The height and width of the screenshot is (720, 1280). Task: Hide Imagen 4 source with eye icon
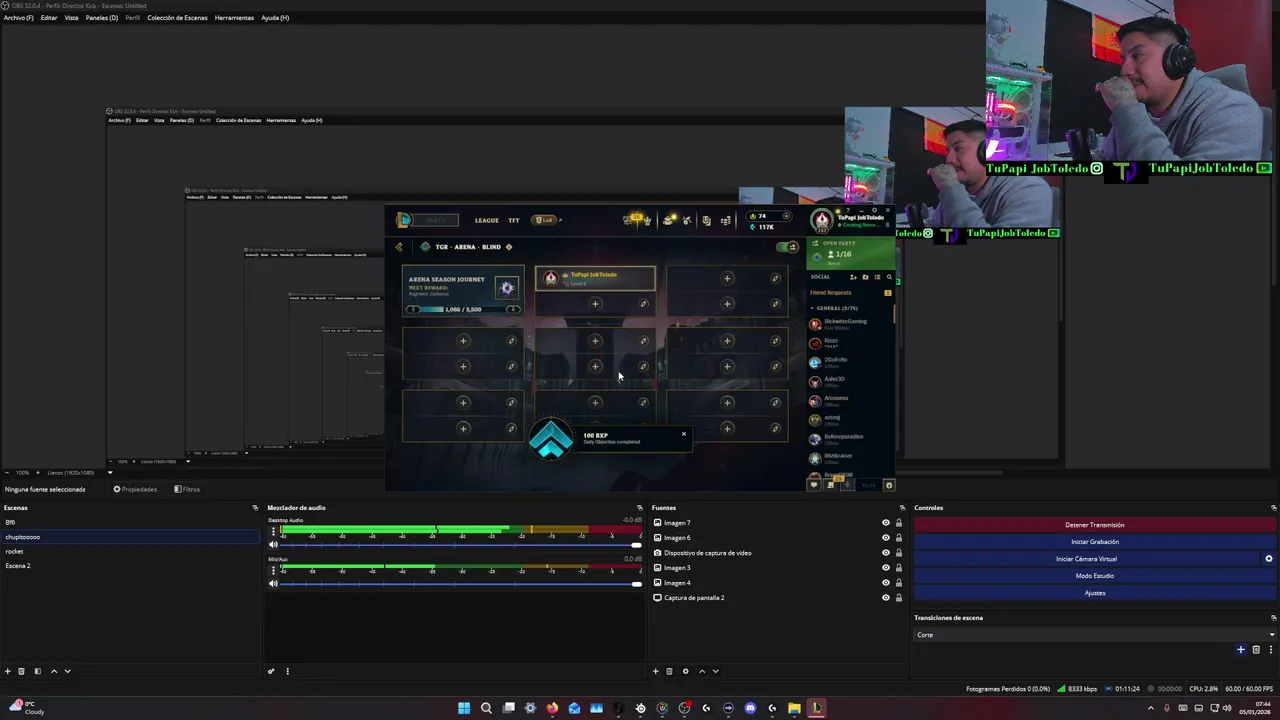[x=885, y=583]
